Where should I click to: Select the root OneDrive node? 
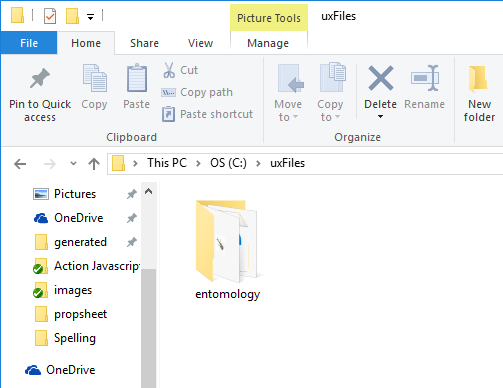[x=71, y=370]
